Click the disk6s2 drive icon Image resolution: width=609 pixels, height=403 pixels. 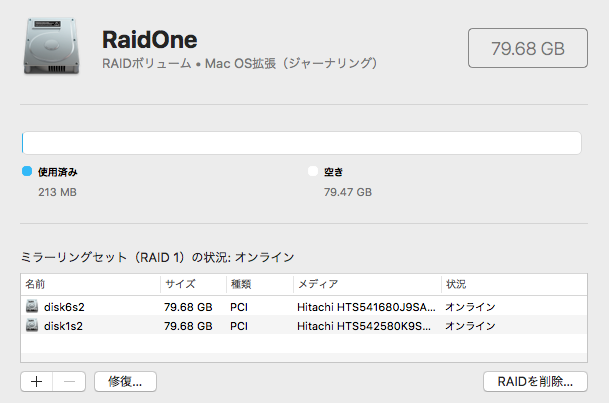coord(32,306)
